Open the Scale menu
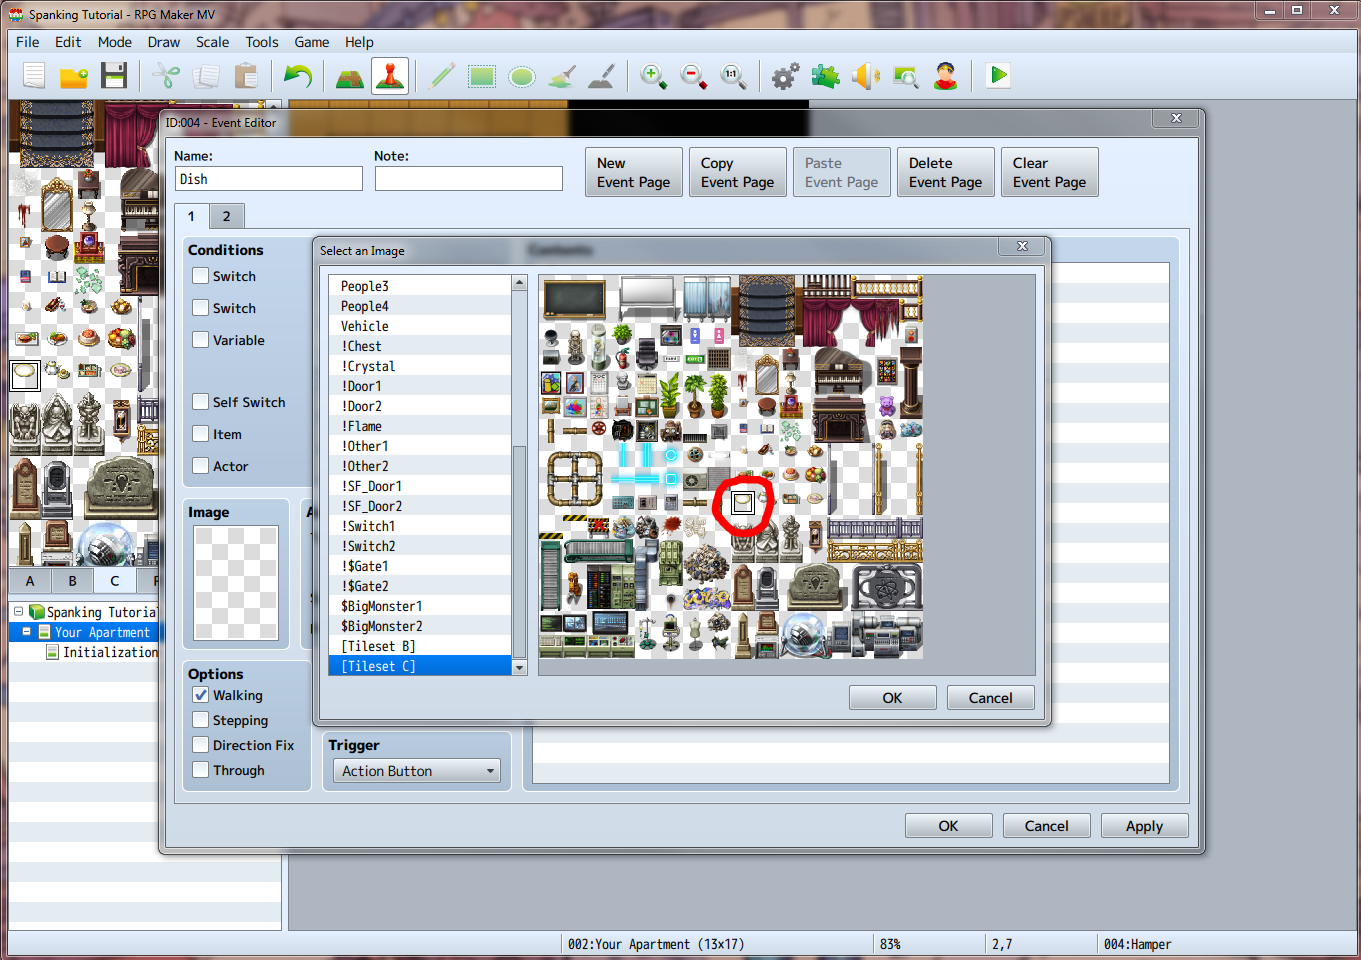 pos(212,42)
